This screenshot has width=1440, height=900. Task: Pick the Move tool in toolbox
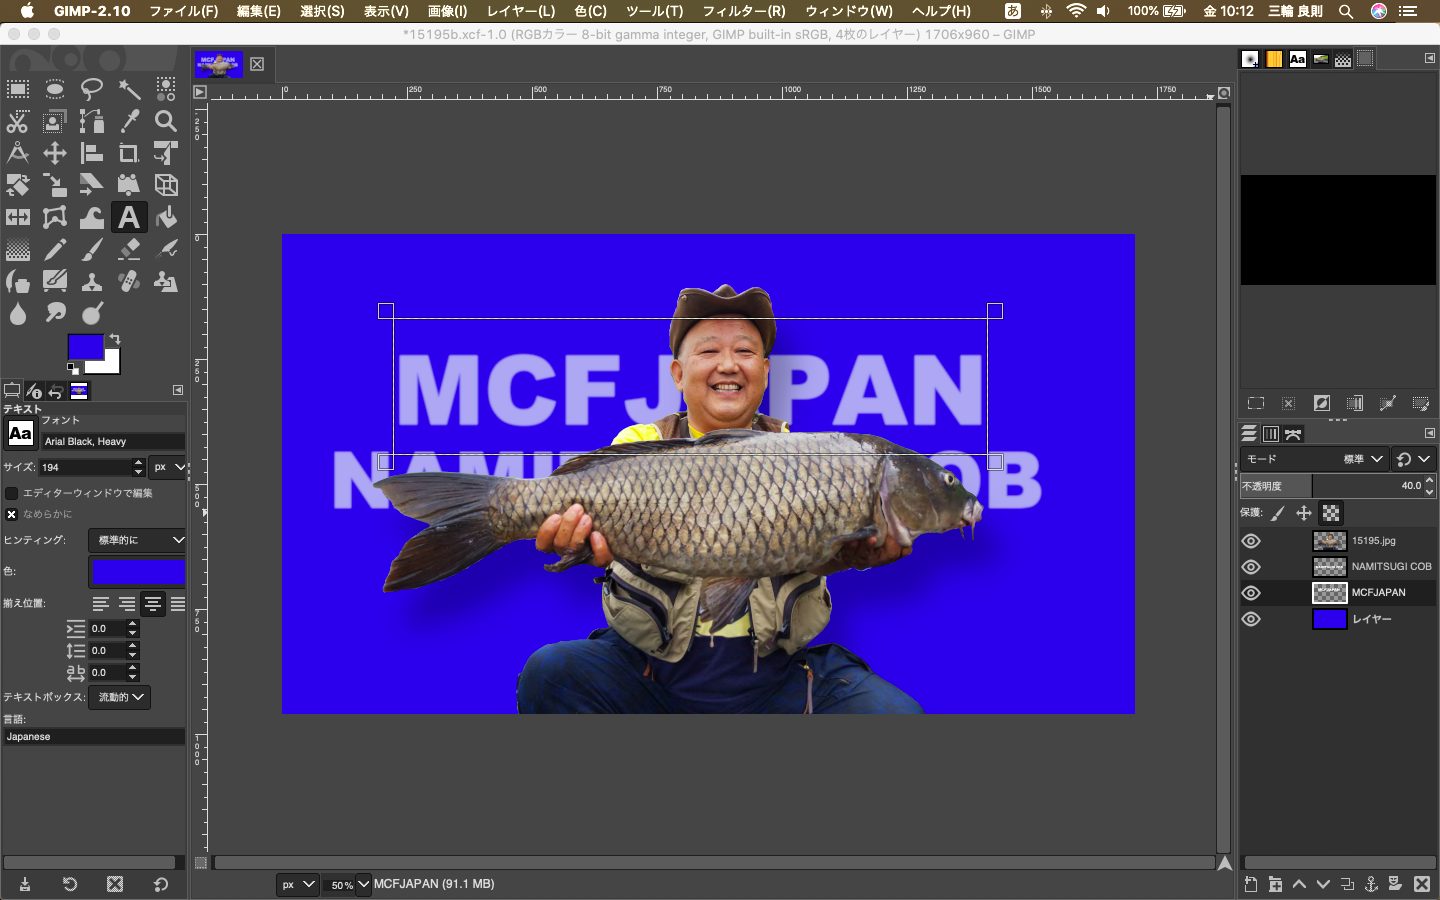pos(55,153)
